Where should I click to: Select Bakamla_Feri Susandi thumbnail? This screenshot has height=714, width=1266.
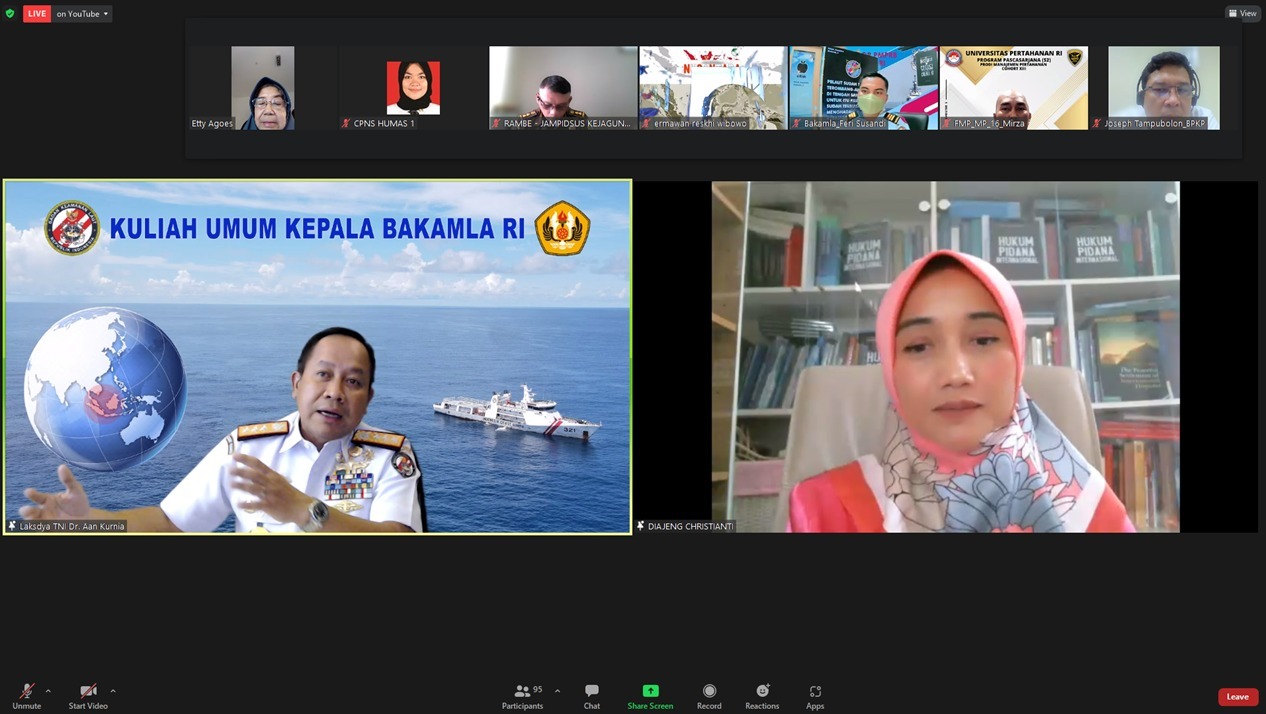(x=863, y=88)
